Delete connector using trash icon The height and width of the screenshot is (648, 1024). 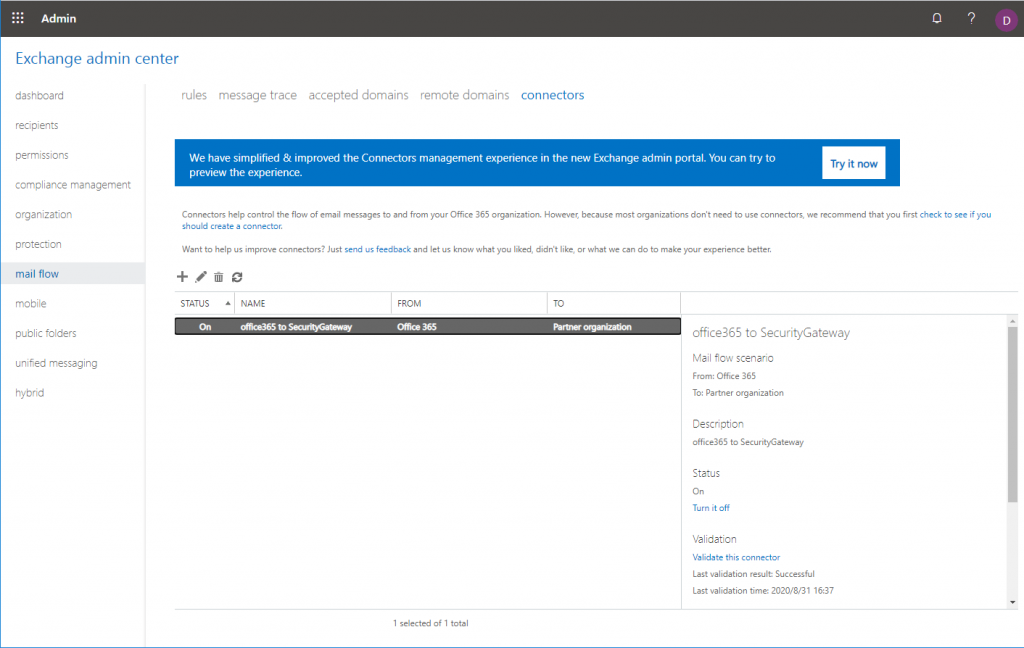pyautogui.click(x=219, y=277)
